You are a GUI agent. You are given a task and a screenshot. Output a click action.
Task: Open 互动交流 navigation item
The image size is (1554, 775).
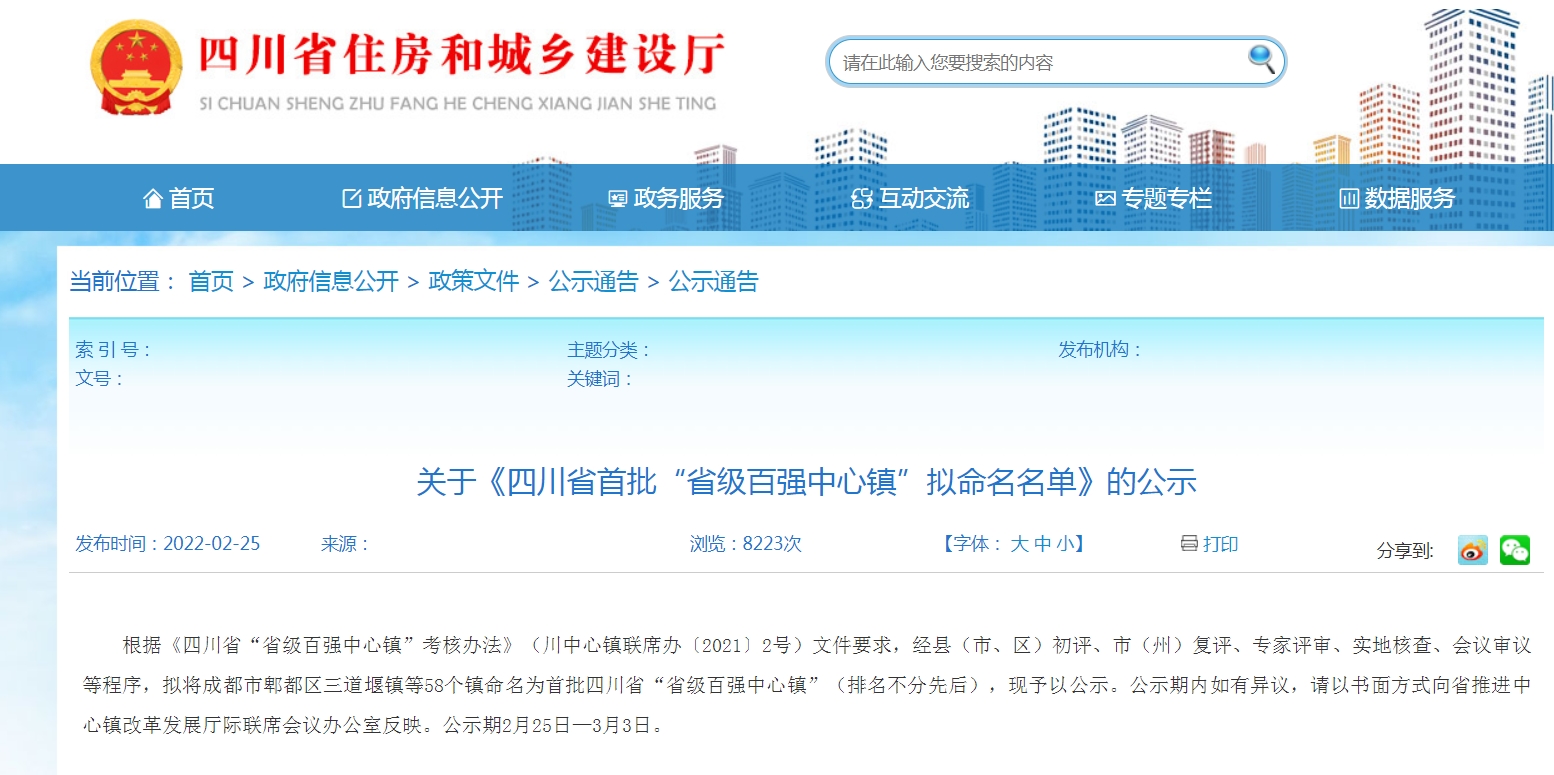(x=910, y=199)
